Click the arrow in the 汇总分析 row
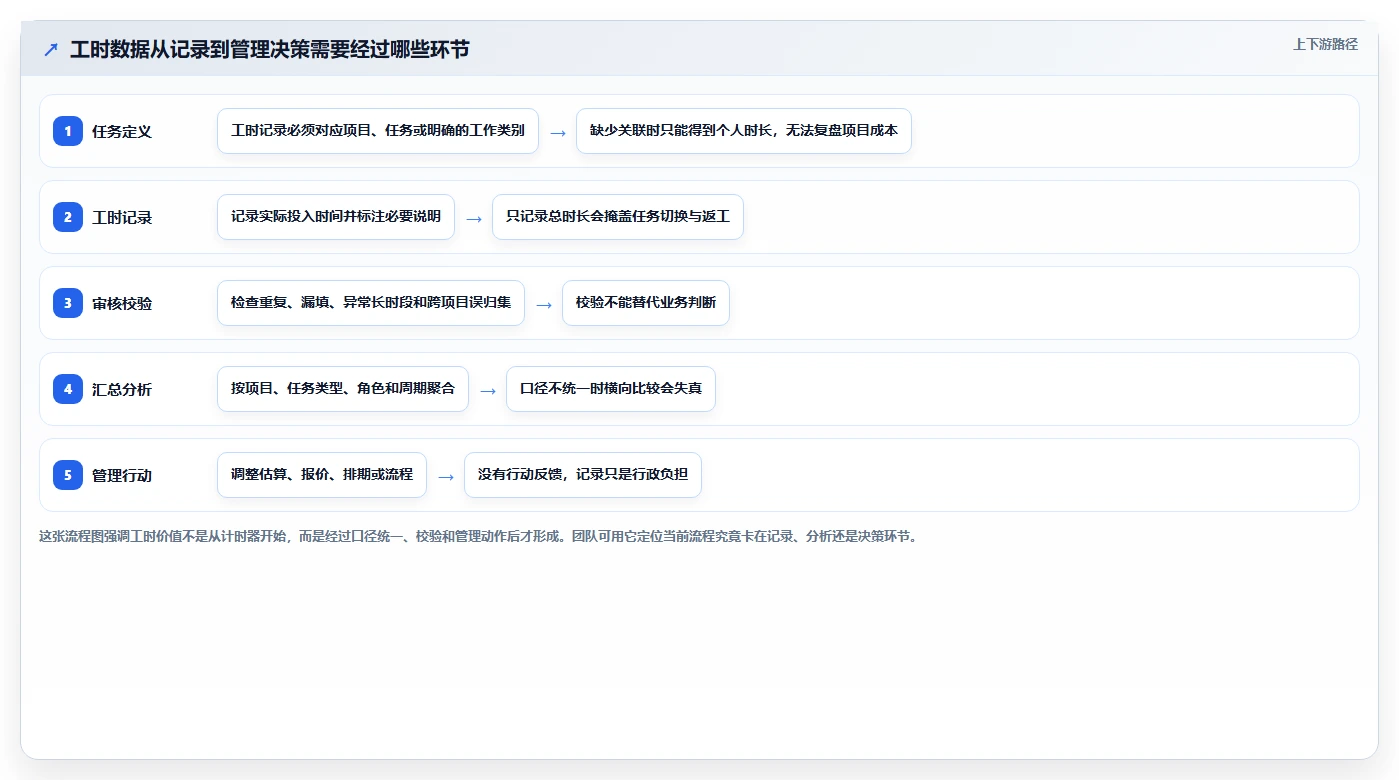The width and height of the screenshot is (1399, 780). pyautogui.click(x=488, y=390)
